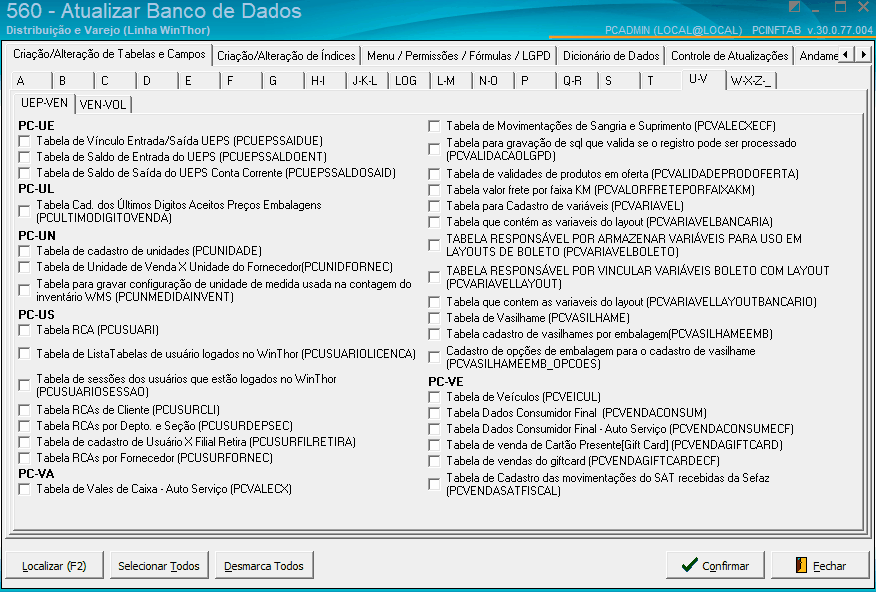Open the H-I letter tab

point(325,81)
